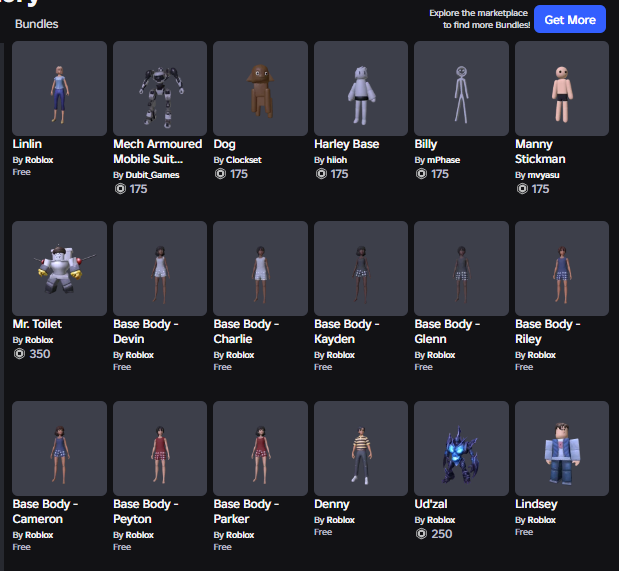Click the Robux icon beside 250 price
Viewport: 619px width, 571px height.
(421, 534)
